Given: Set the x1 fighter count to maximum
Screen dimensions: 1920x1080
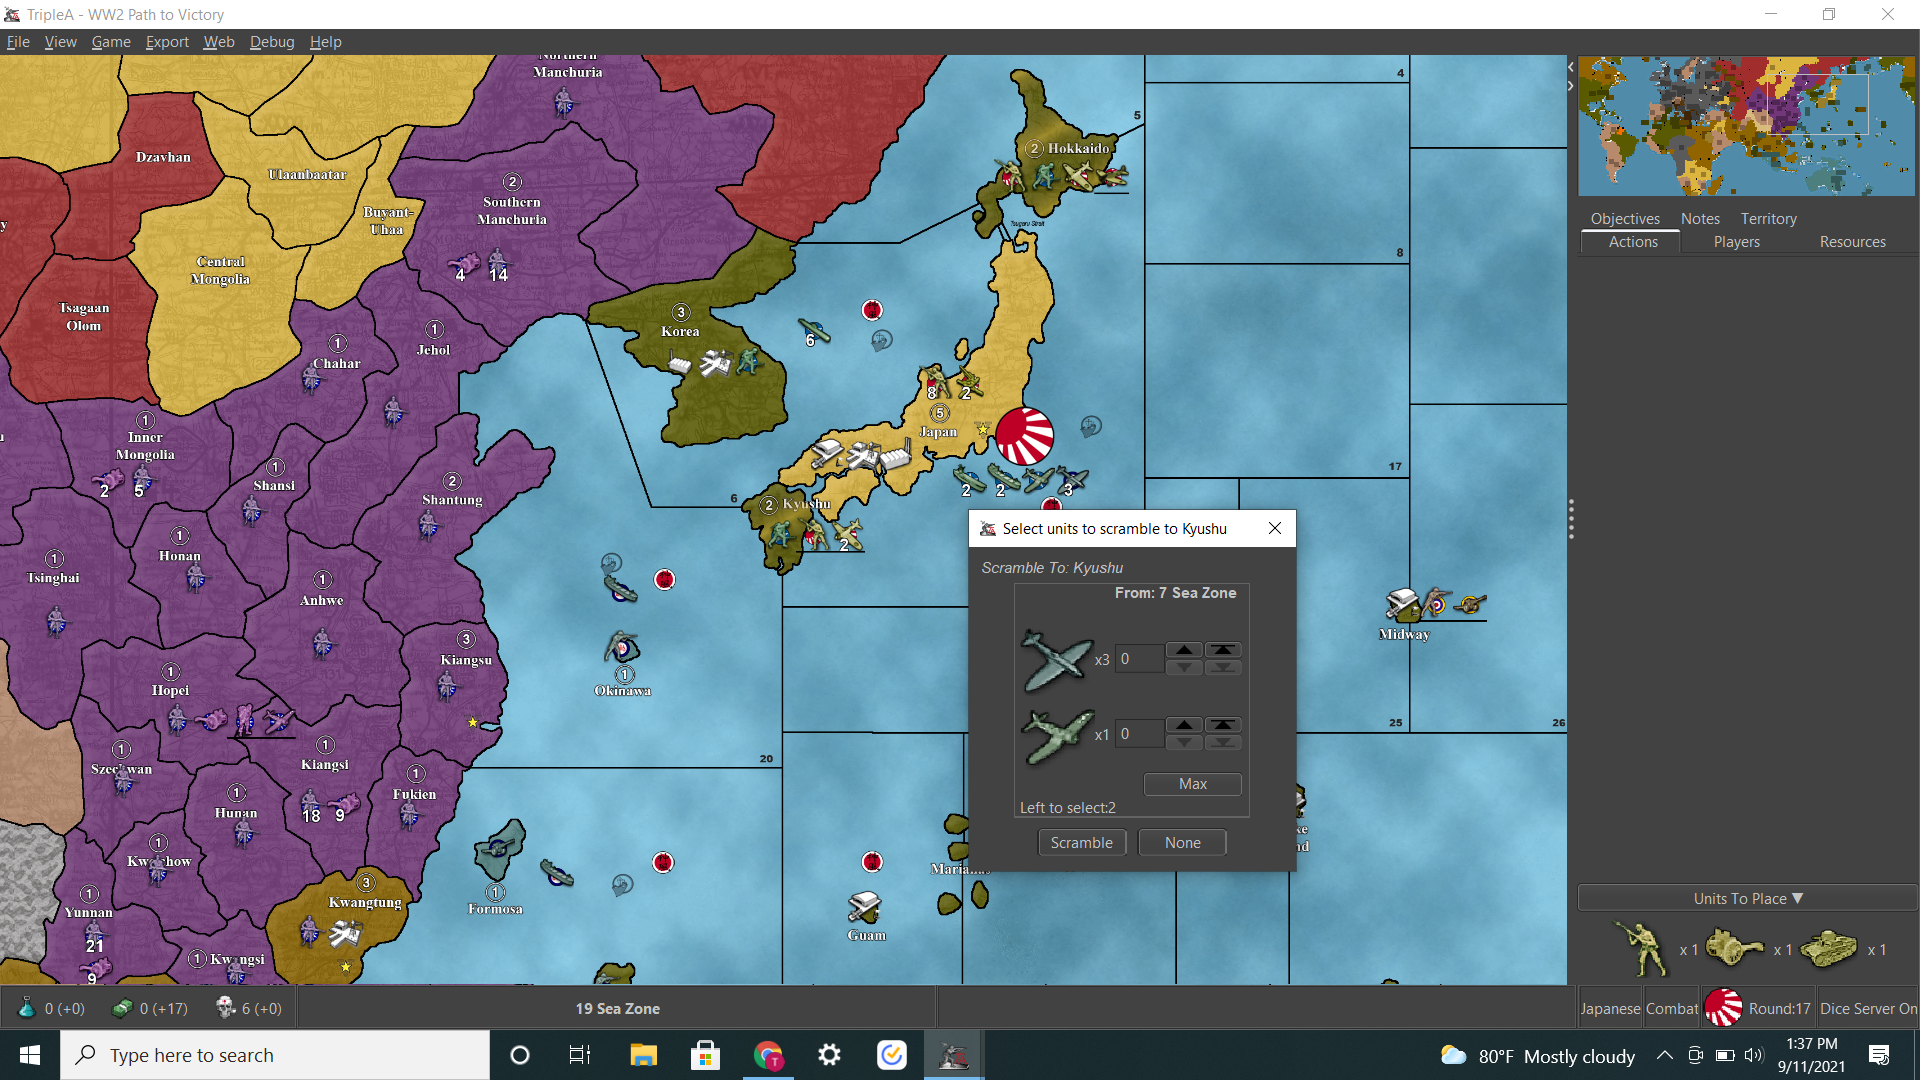Looking at the screenshot, I should 1223,725.
